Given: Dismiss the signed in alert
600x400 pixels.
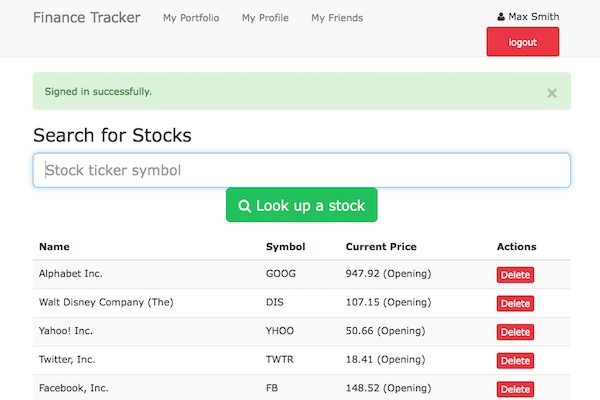Looking at the screenshot, I should [x=552, y=93].
